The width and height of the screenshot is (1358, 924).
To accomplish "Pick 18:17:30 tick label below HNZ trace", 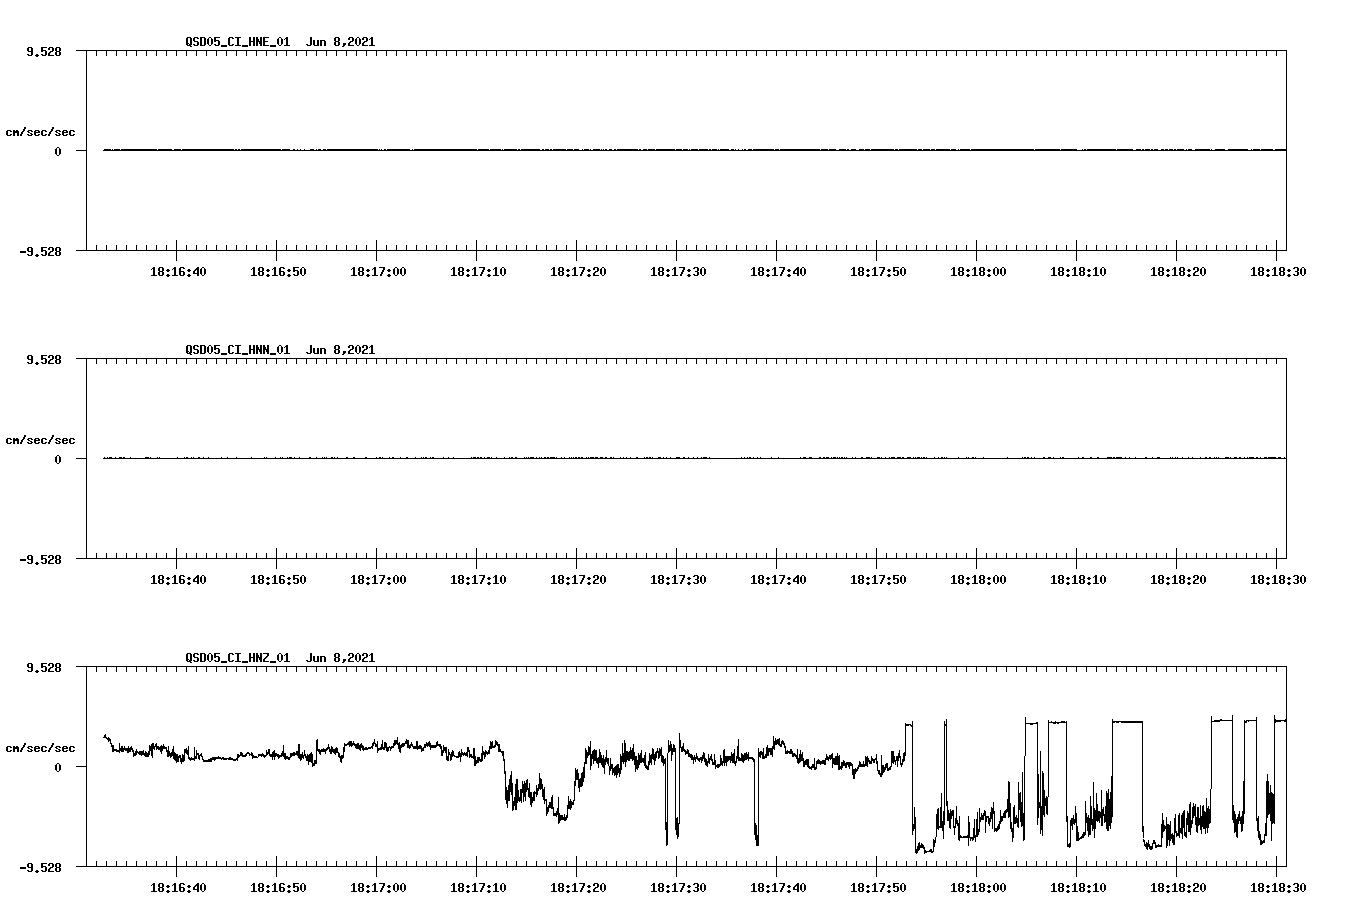I will click(x=678, y=888).
